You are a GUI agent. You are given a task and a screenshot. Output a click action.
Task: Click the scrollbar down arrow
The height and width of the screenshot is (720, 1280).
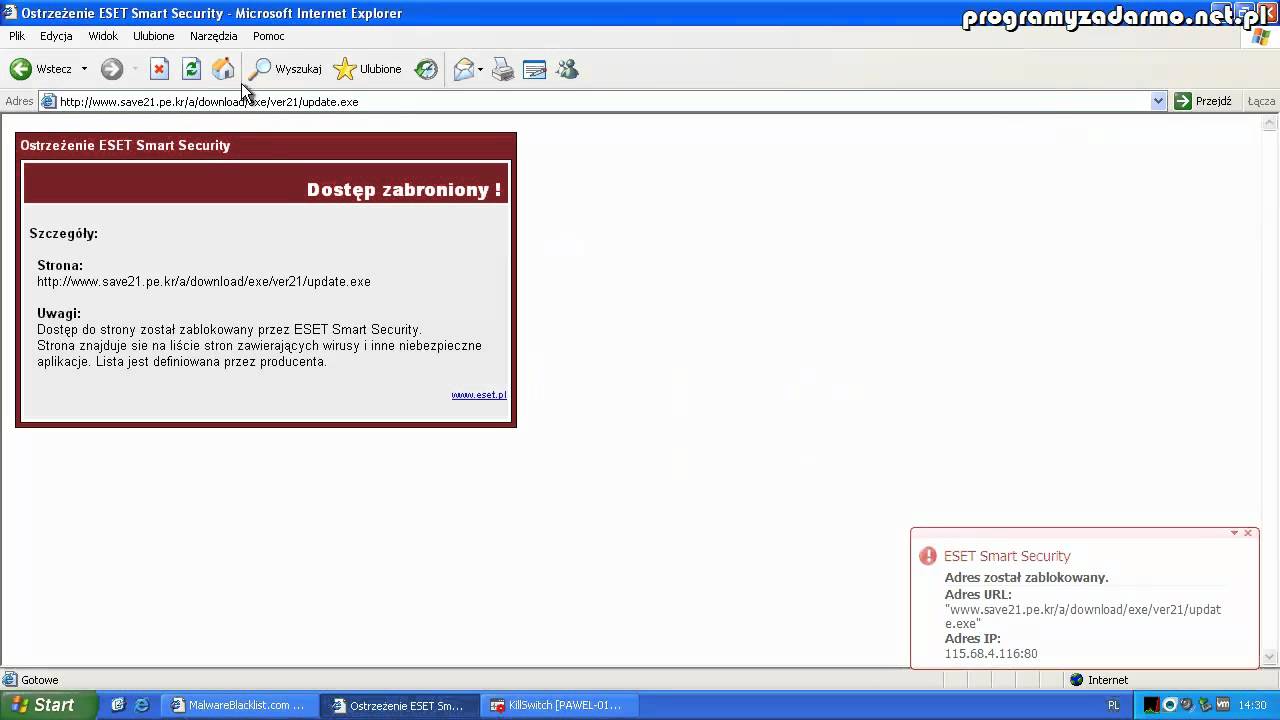[x=1271, y=657]
